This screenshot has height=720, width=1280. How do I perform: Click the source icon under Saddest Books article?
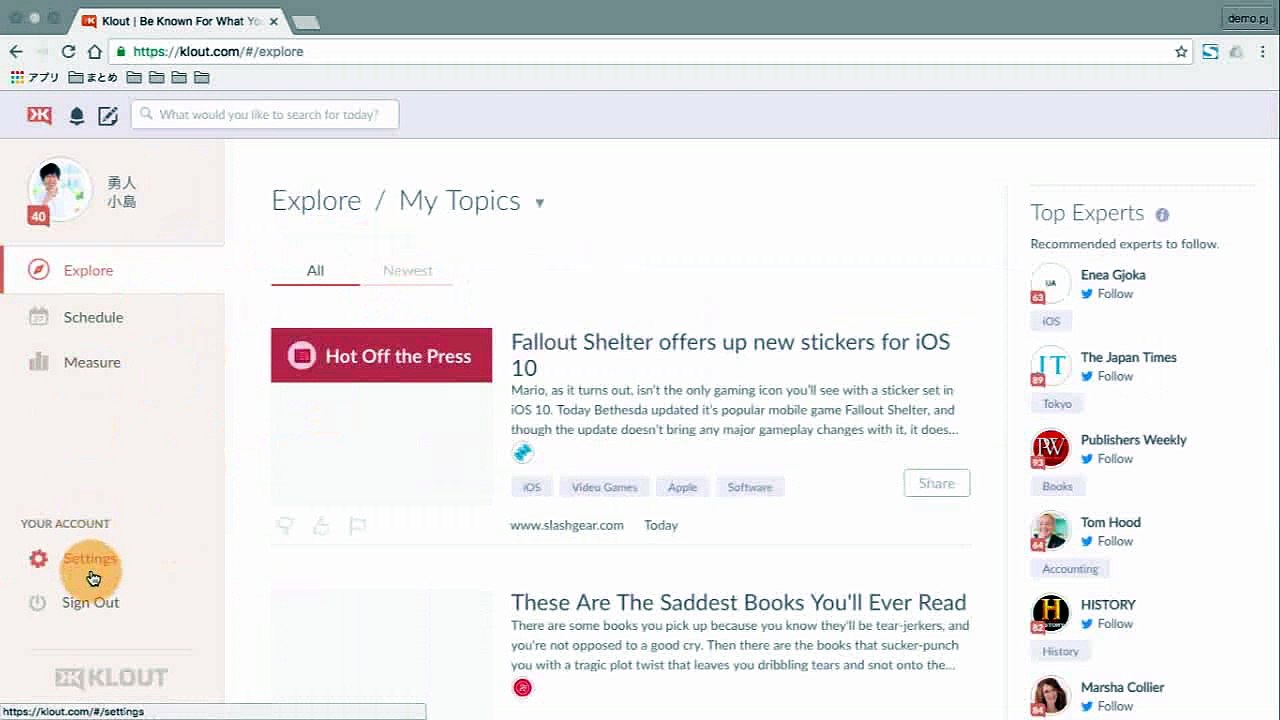522,687
